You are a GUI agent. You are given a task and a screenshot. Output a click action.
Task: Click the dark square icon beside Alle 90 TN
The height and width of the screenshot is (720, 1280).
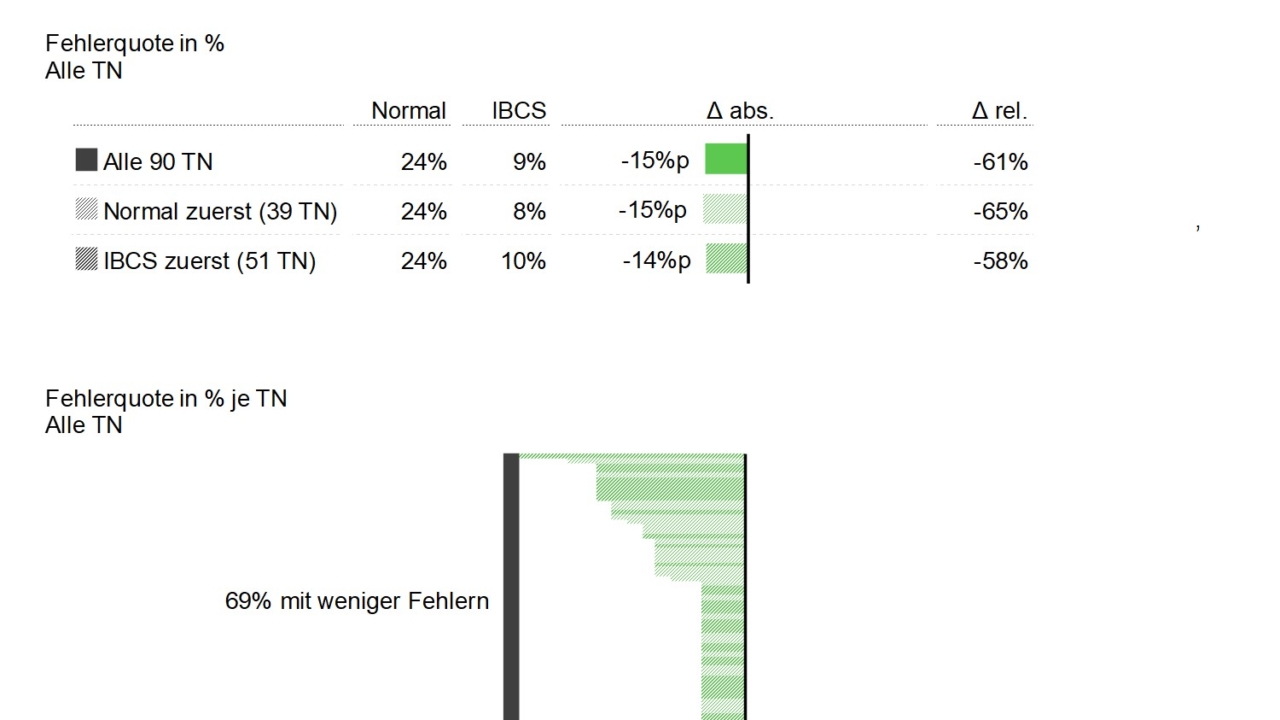87,160
